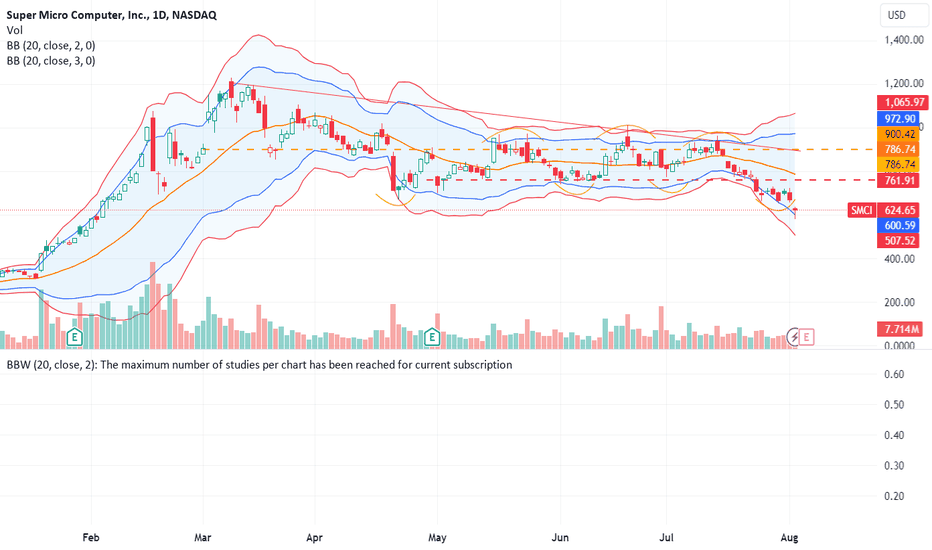Viewport: 932px width, 550px height.
Task: Click the 200.00 price axis value
Action: (x=900, y=302)
